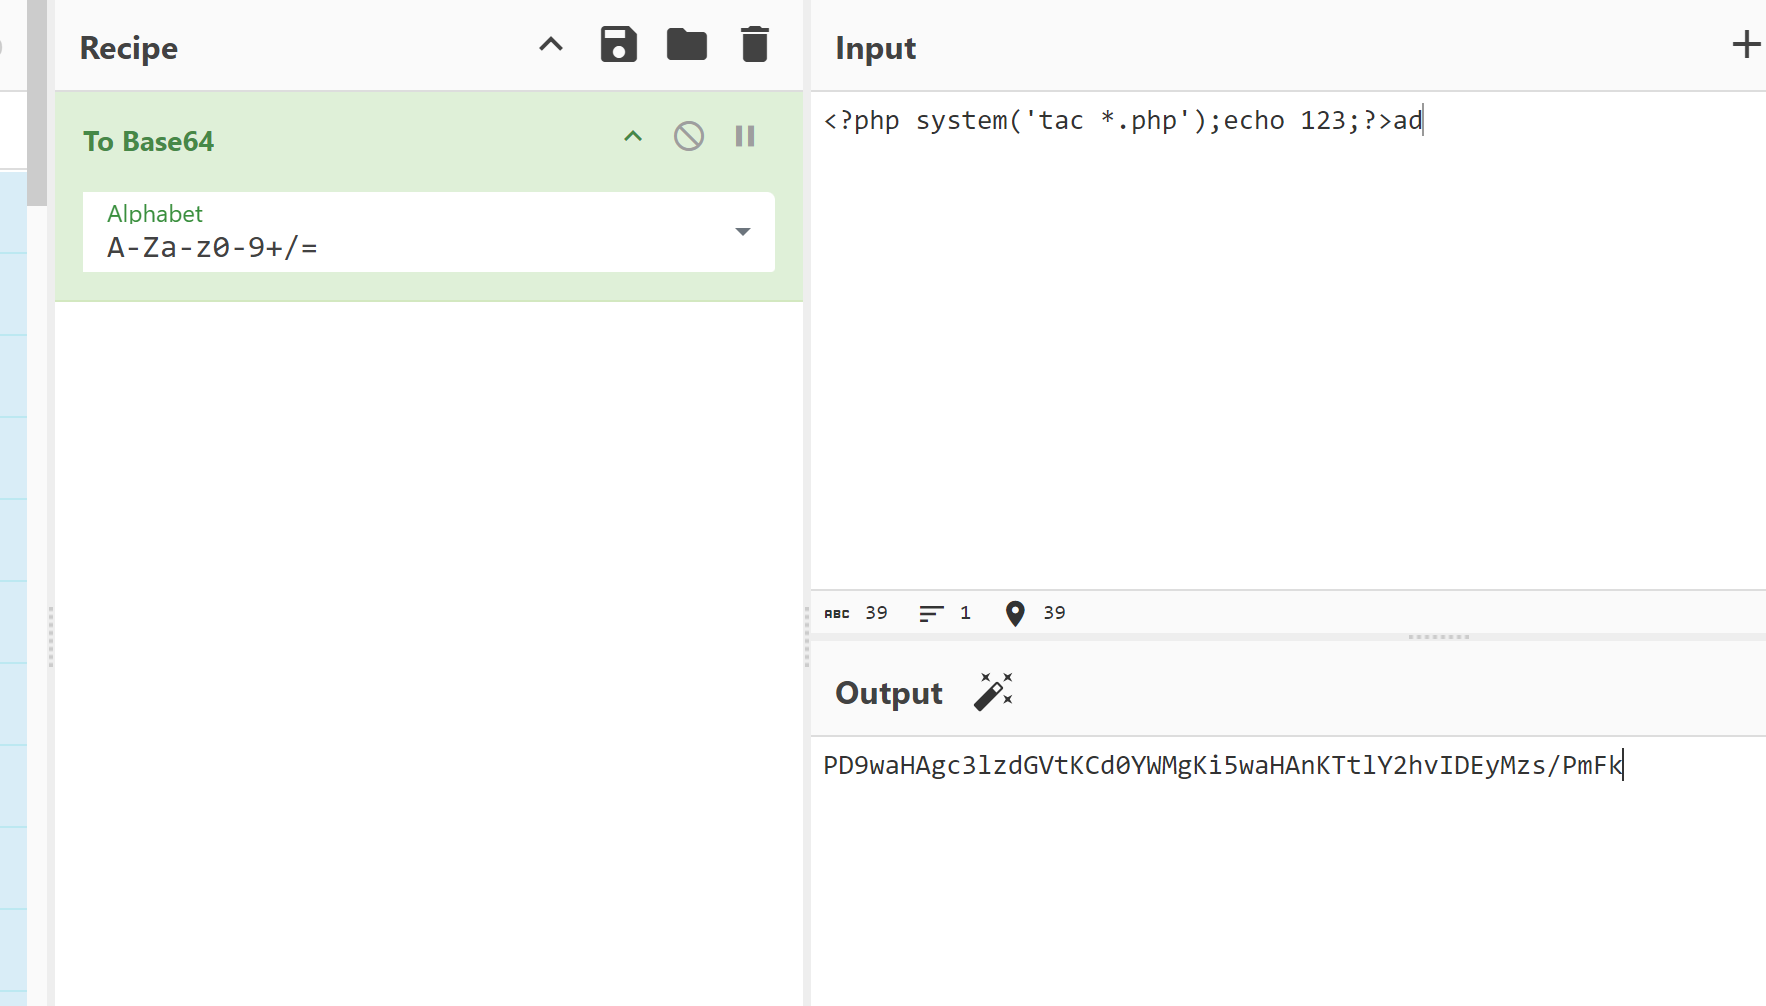Image resolution: width=1766 pixels, height=1006 pixels.
Task: Click the Alphabet field value A-Za-z0-9+/=
Action: 212,247
